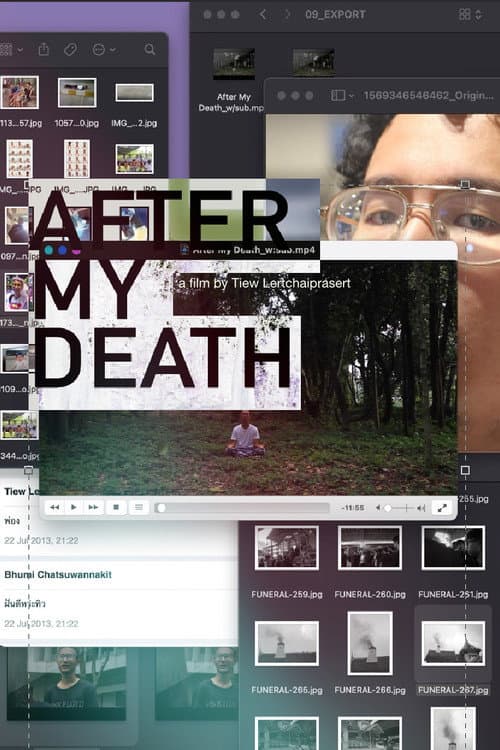Select the right webcam photo of man in glasses
Screen dimensions: 500x750
[x=197, y=684]
